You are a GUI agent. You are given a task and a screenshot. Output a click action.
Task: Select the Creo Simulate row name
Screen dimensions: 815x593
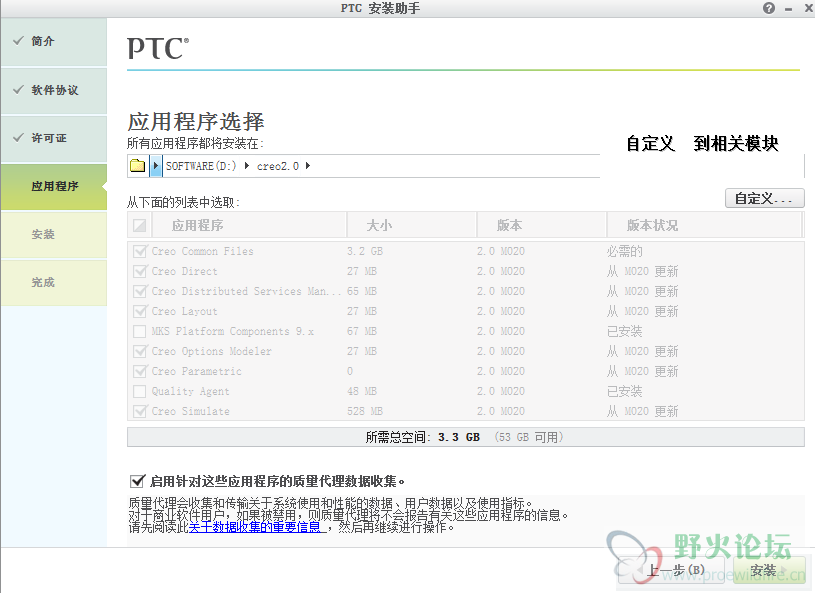pos(190,412)
